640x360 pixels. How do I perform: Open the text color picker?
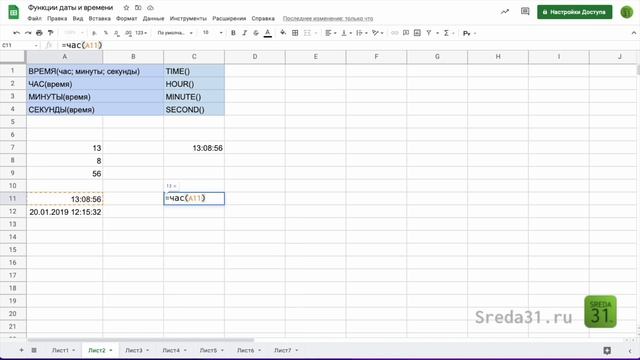pos(268,33)
